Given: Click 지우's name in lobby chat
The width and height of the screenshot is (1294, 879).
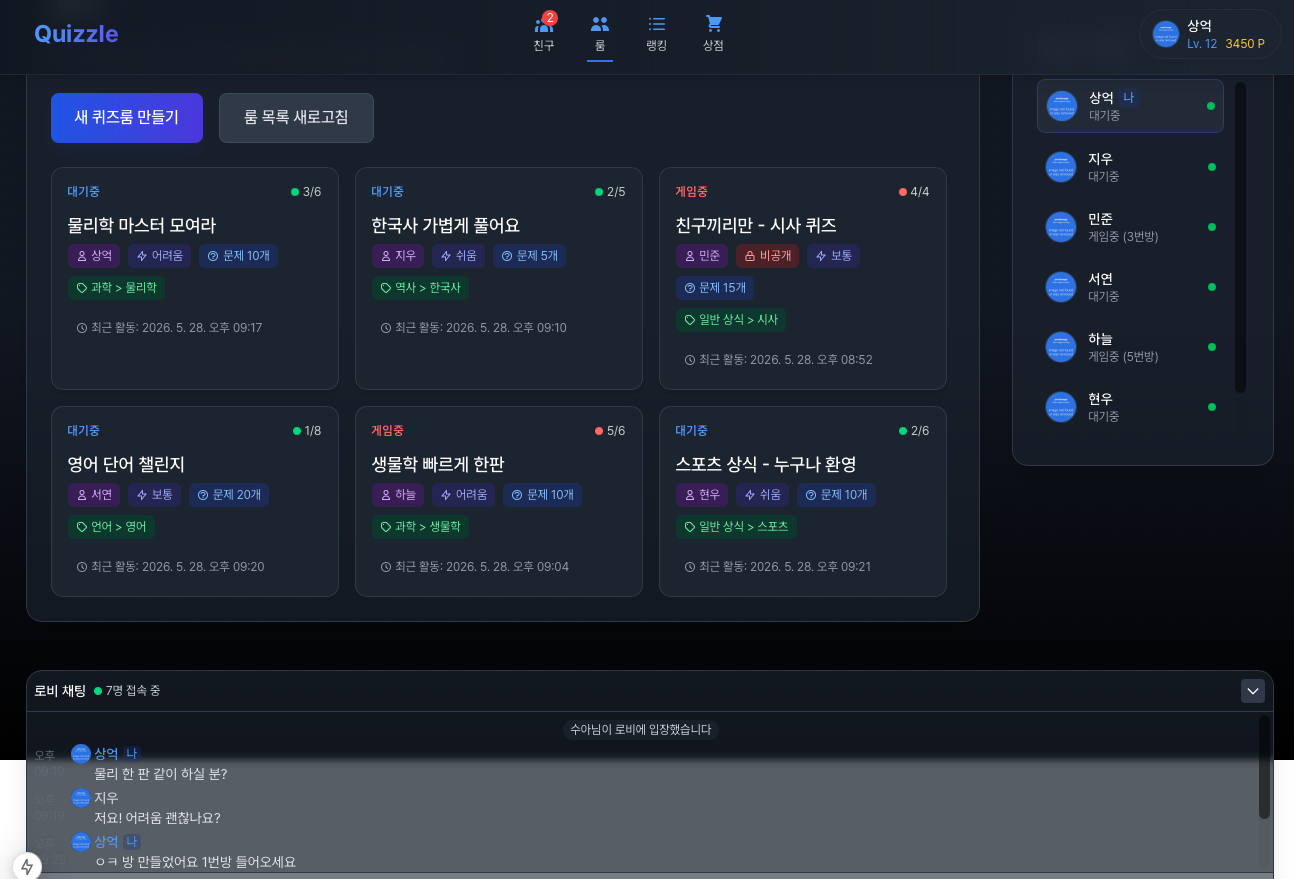Looking at the screenshot, I should pyautogui.click(x=106, y=798).
